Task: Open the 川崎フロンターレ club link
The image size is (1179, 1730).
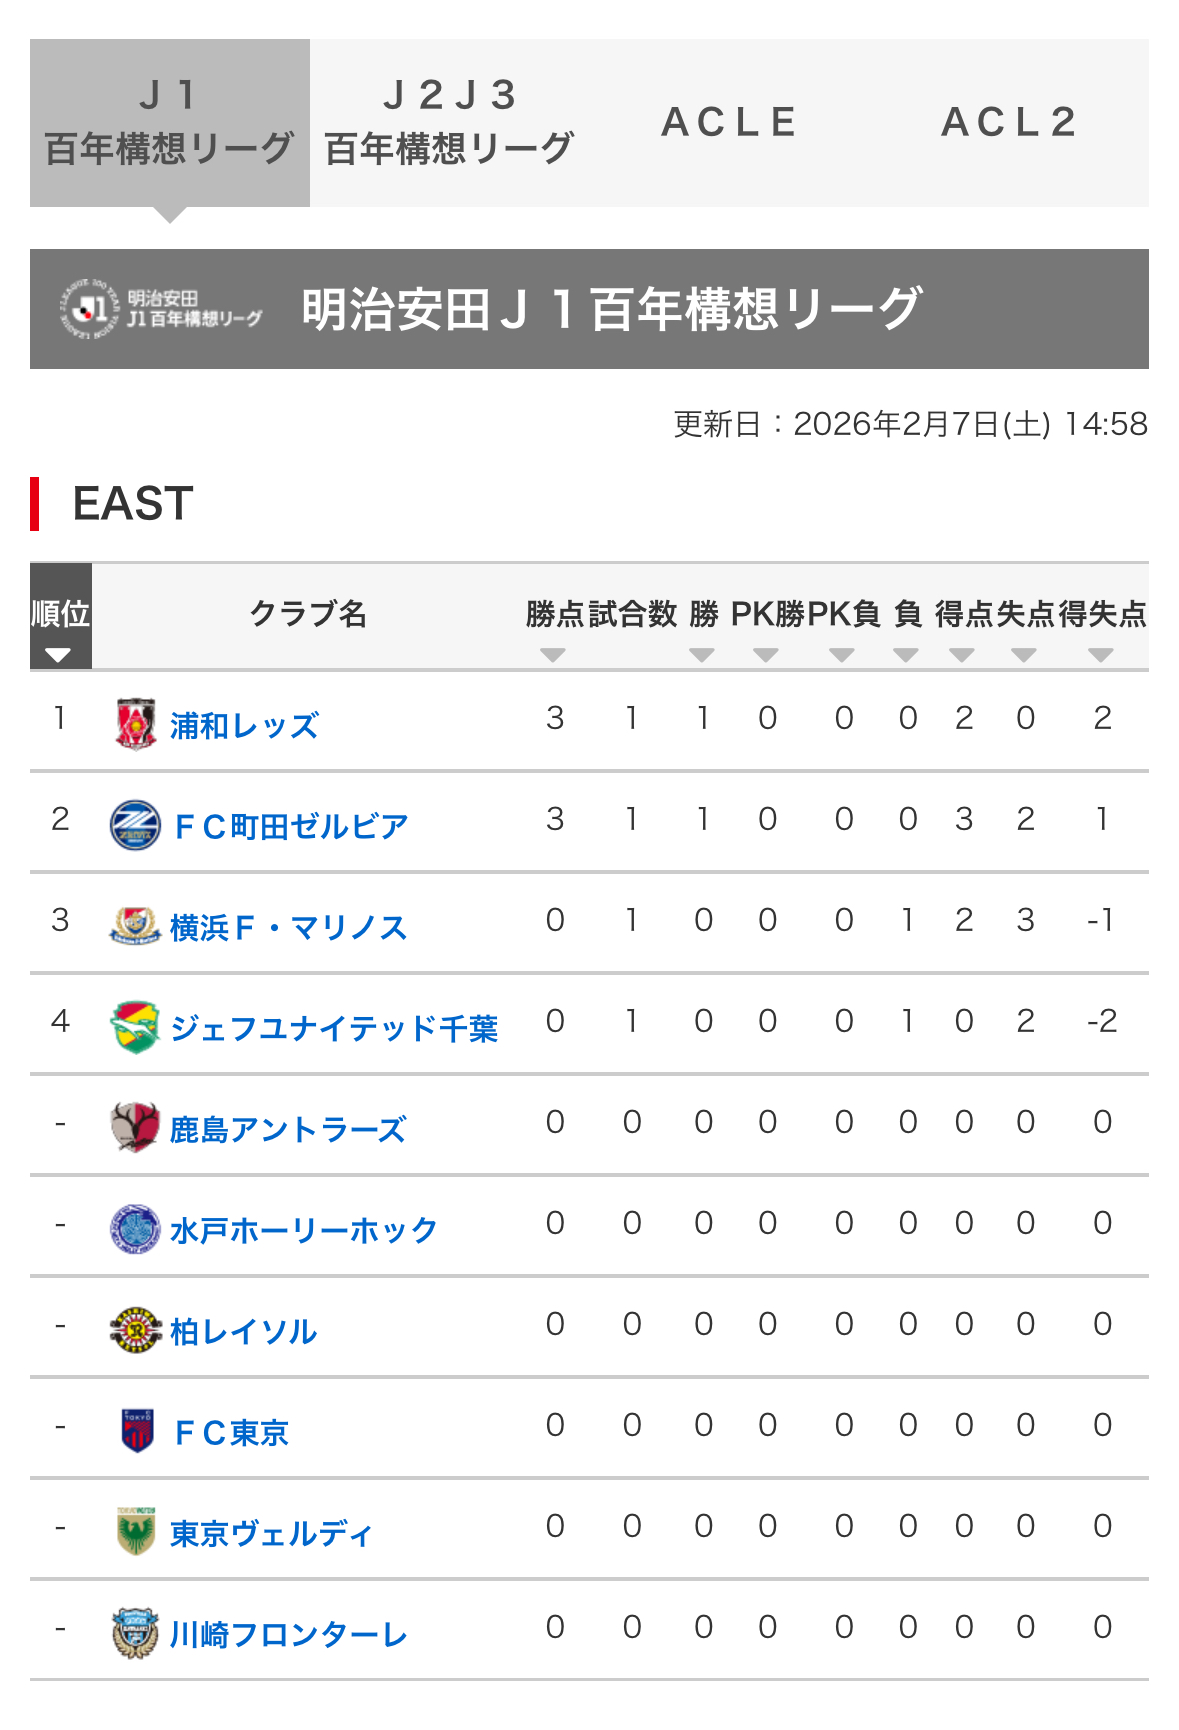Action: point(289,1634)
